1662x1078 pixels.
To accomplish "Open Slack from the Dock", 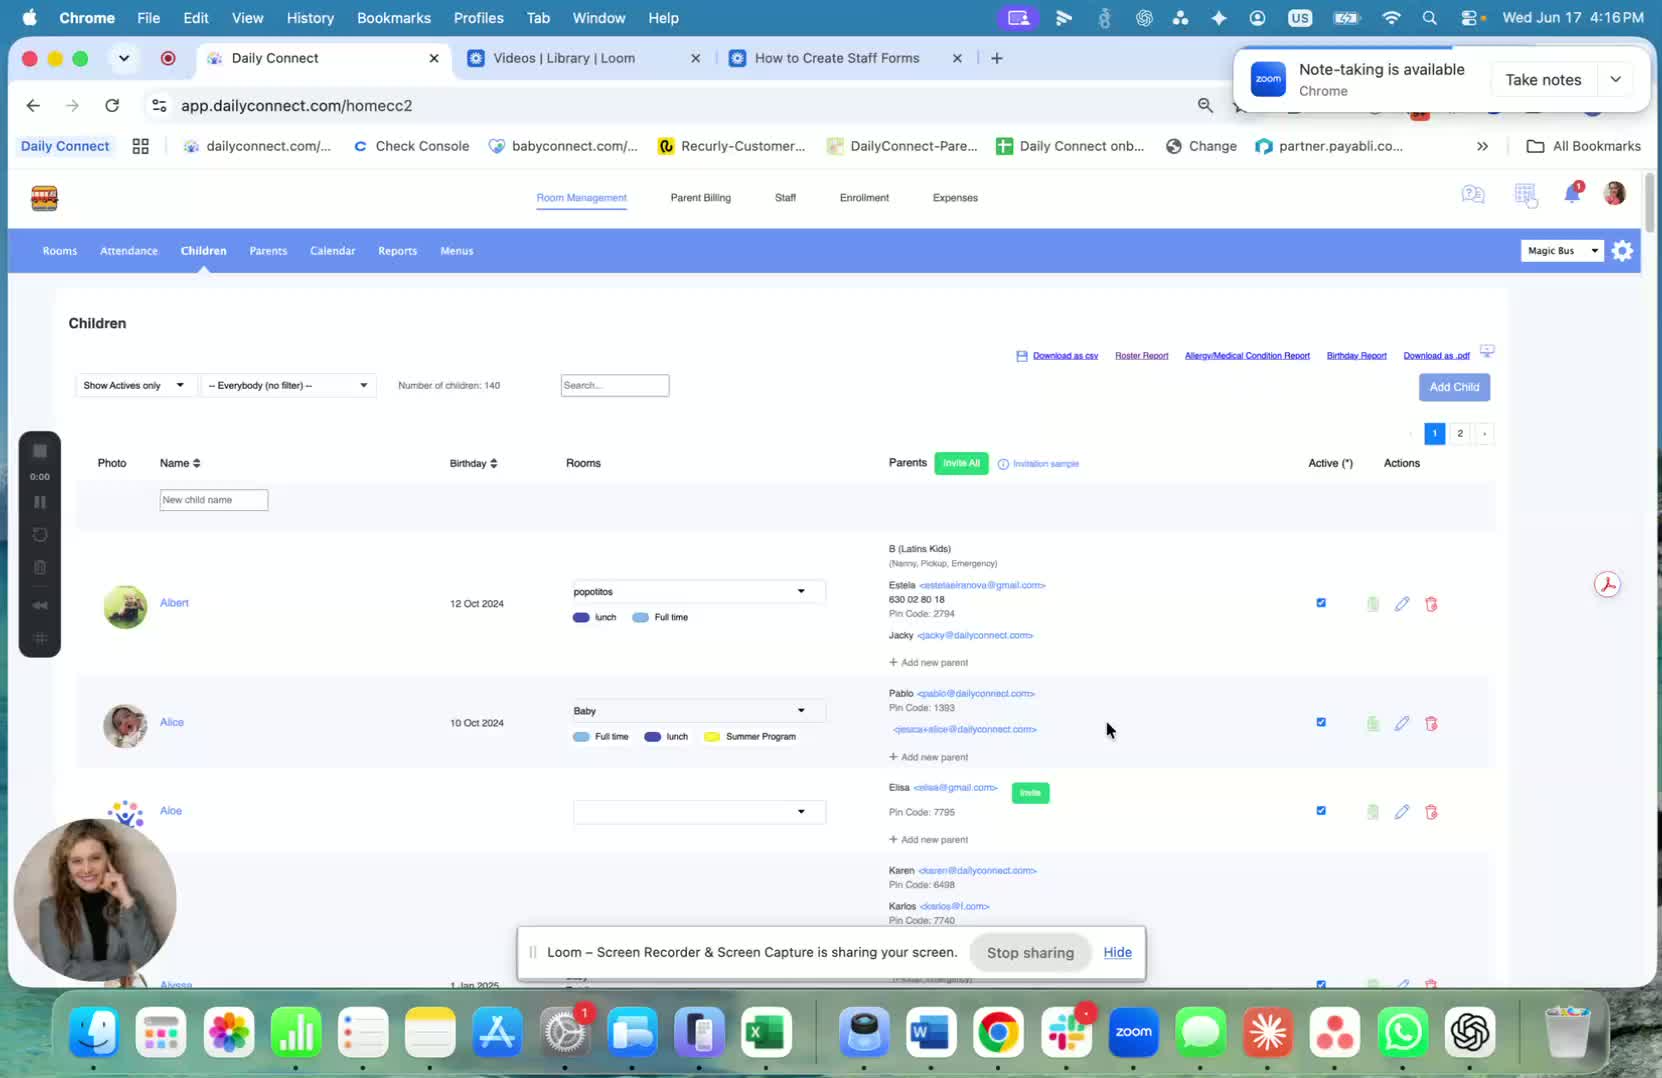I will (x=1066, y=1032).
